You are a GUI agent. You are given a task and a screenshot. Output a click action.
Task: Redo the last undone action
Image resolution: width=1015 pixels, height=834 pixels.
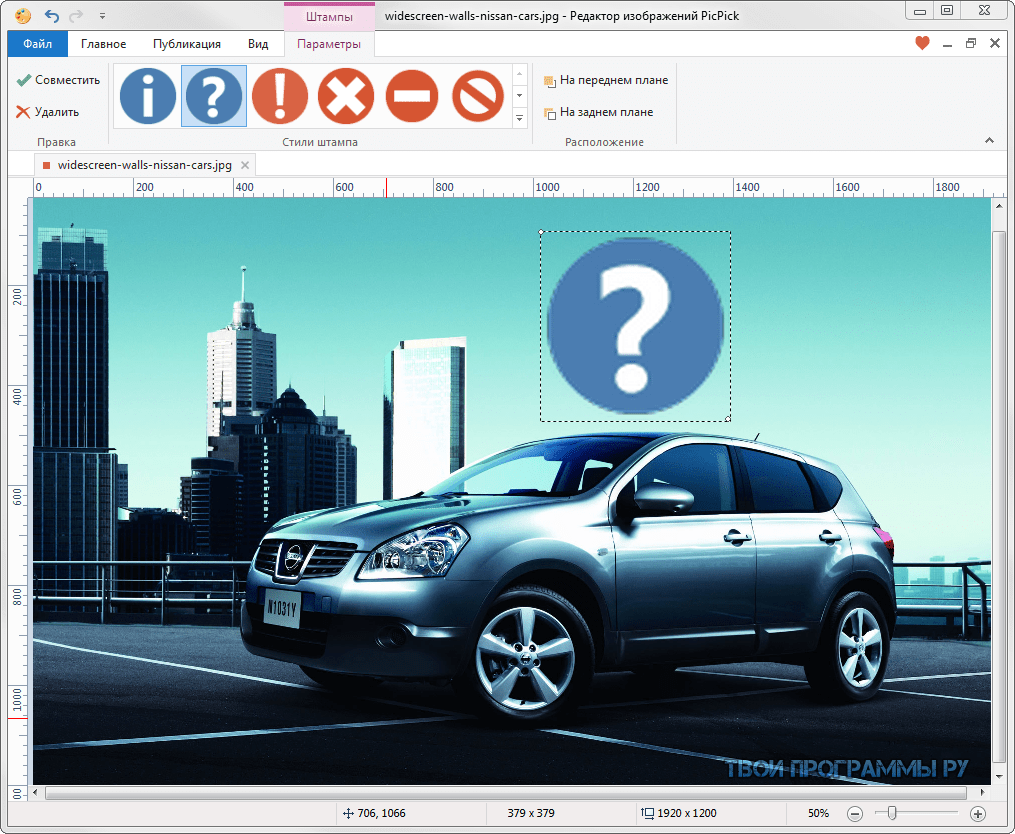tap(76, 16)
